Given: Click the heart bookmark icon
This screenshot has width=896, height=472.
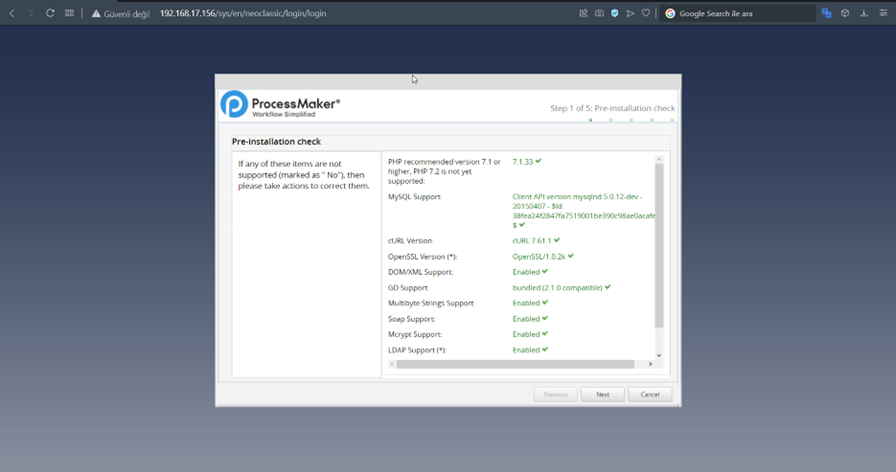Looking at the screenshot, I should (x=645, y=13).
